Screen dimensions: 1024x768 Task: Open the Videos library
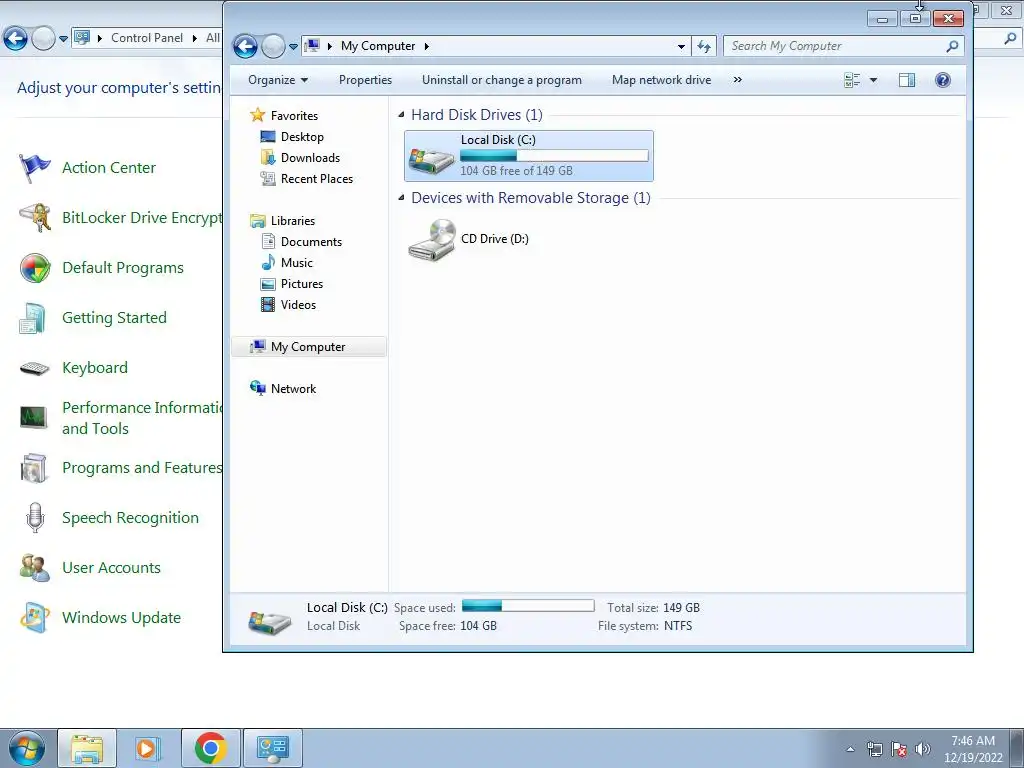click(298, 304)
